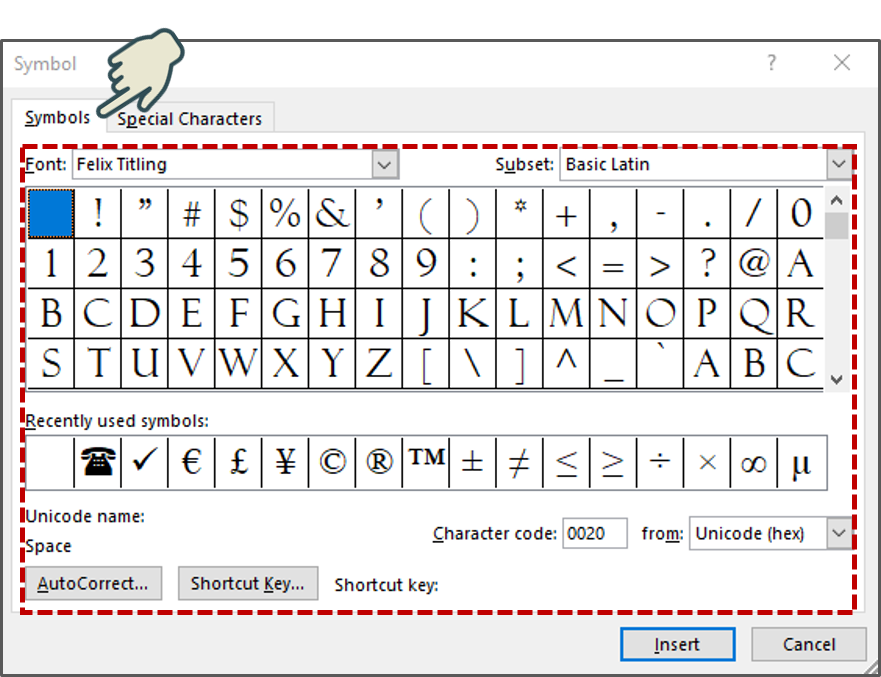Image resolution: width=881 pixels, height=677 pixels.
Task: Switch to the Special Characters tab
Action: click(x=189, y=118)
